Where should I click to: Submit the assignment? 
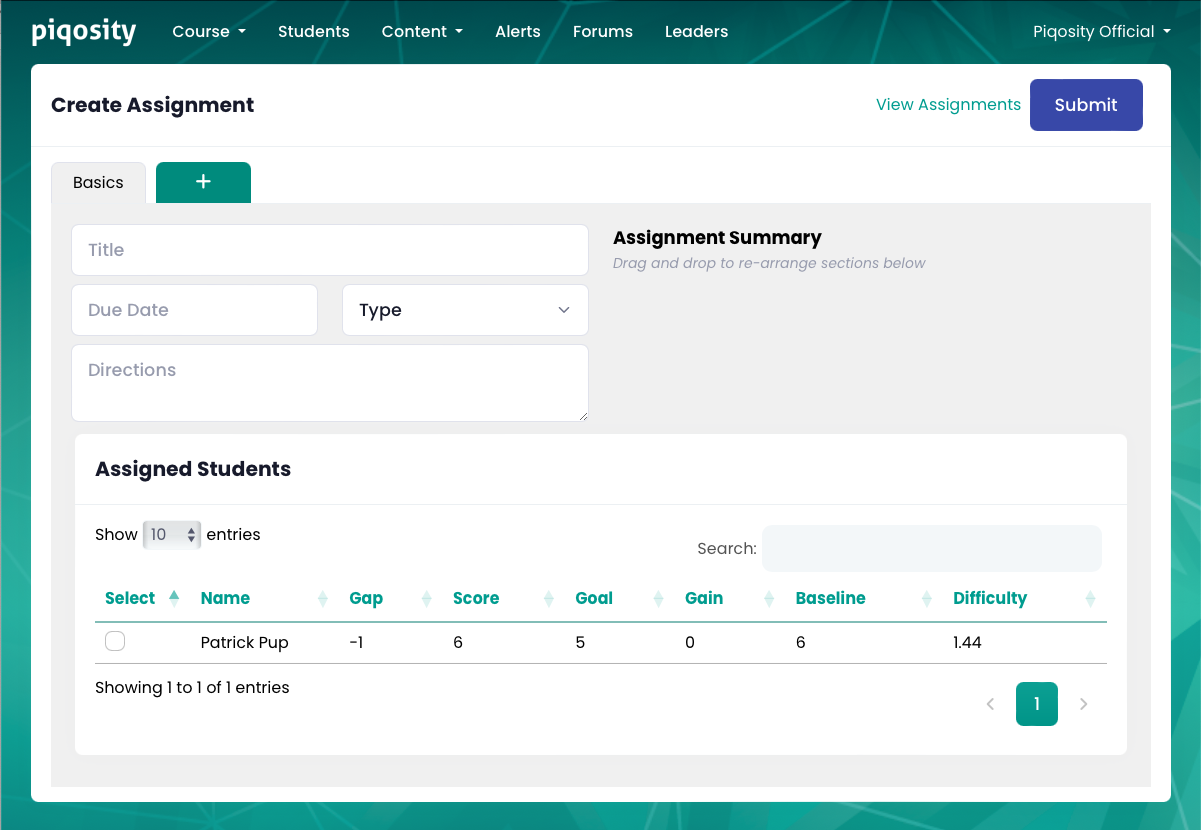1085,105
